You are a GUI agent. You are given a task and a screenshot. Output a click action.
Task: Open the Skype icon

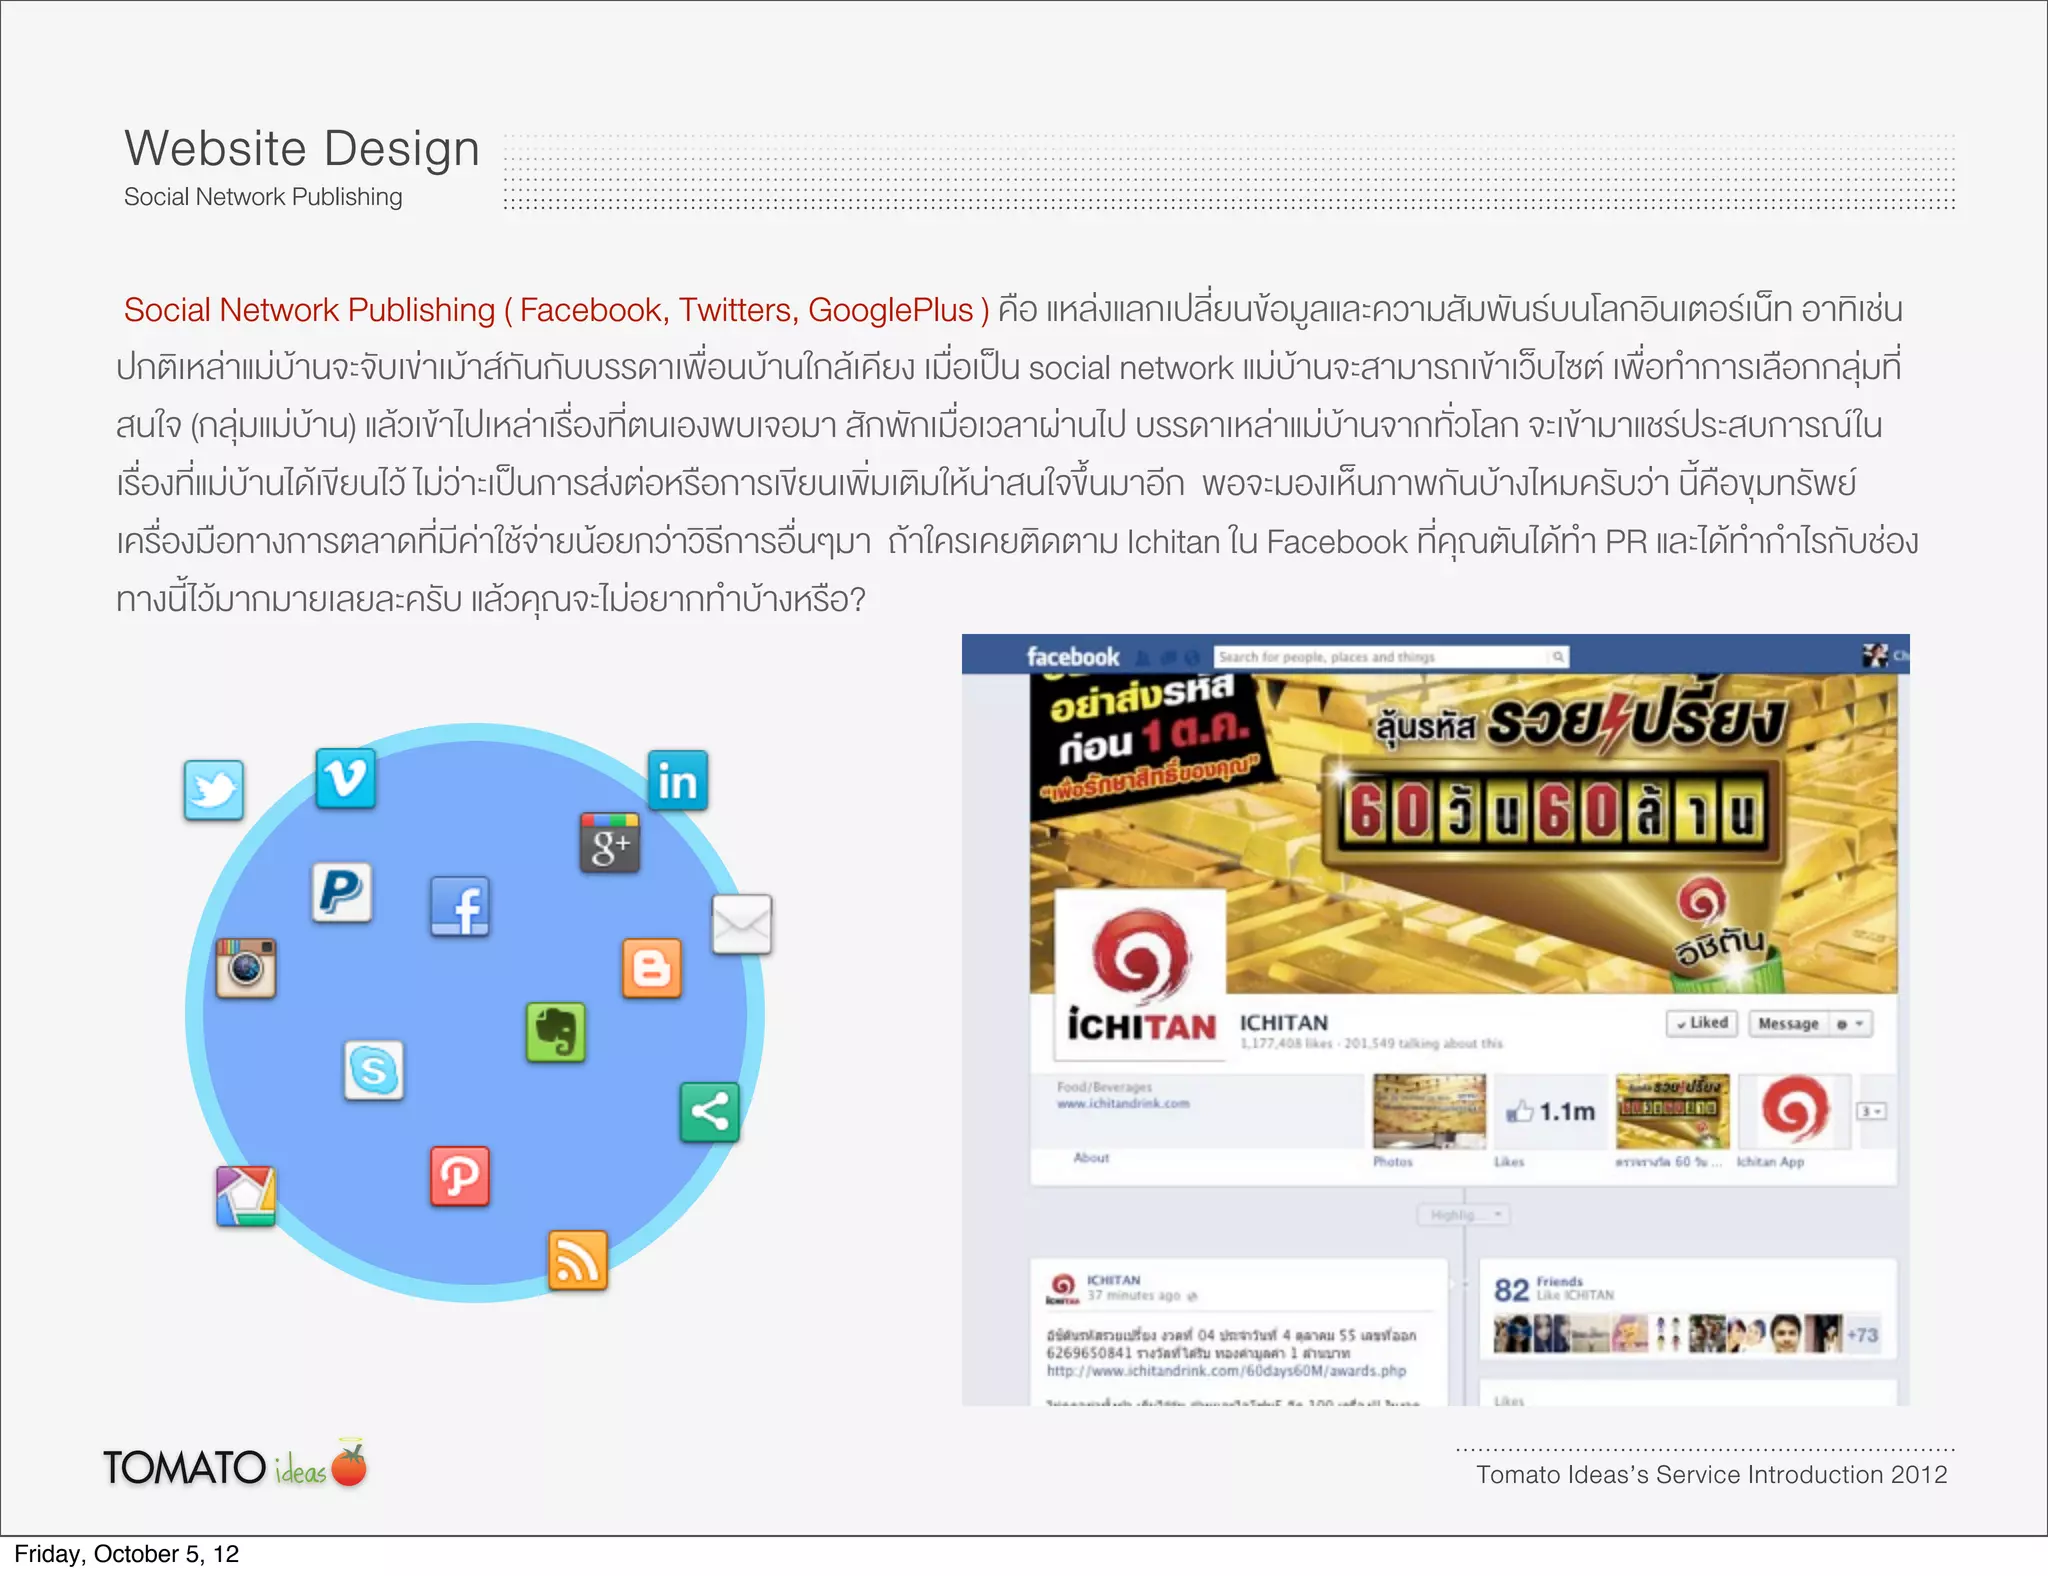tap(374, 1070)
